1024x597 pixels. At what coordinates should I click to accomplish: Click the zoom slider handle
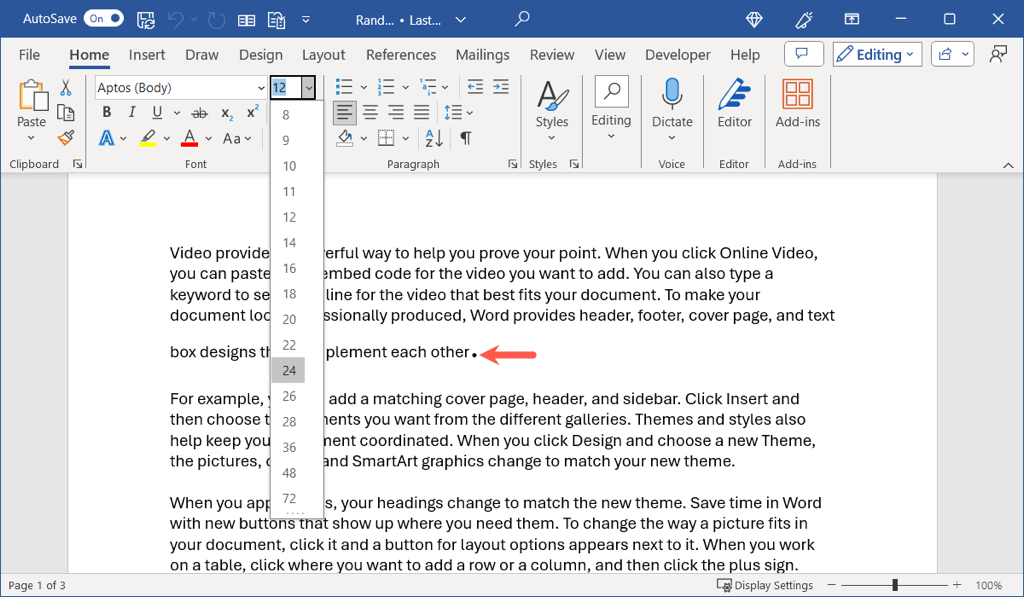[895, 586]
